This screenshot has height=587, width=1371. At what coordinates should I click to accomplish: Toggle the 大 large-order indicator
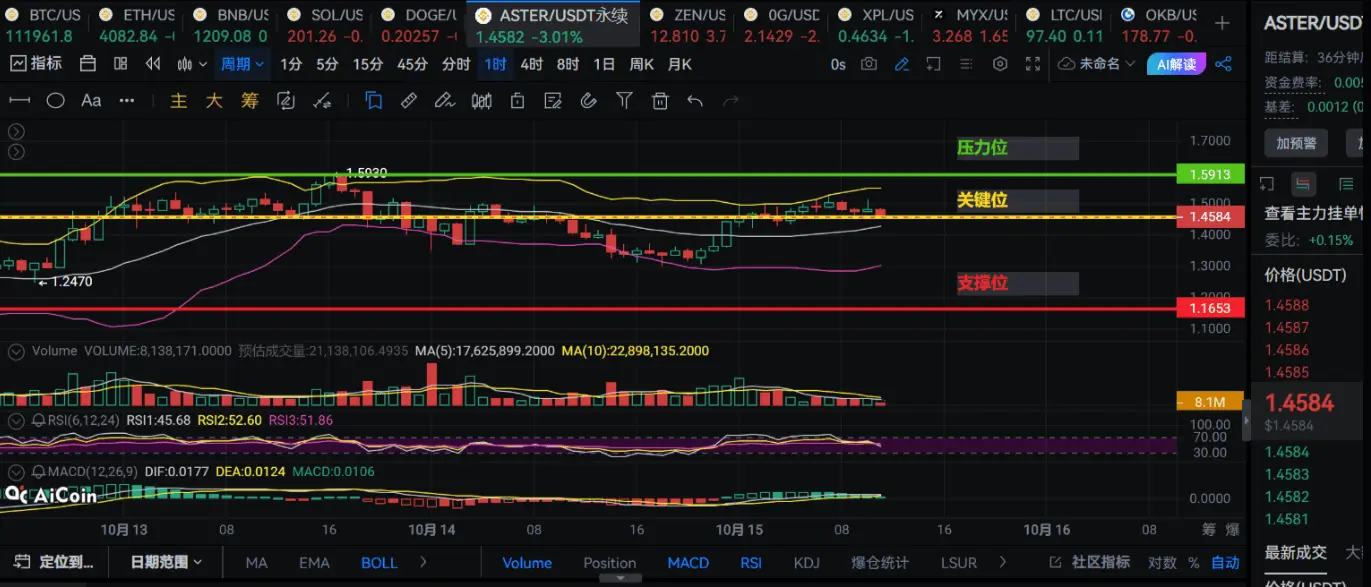point(214,100)
